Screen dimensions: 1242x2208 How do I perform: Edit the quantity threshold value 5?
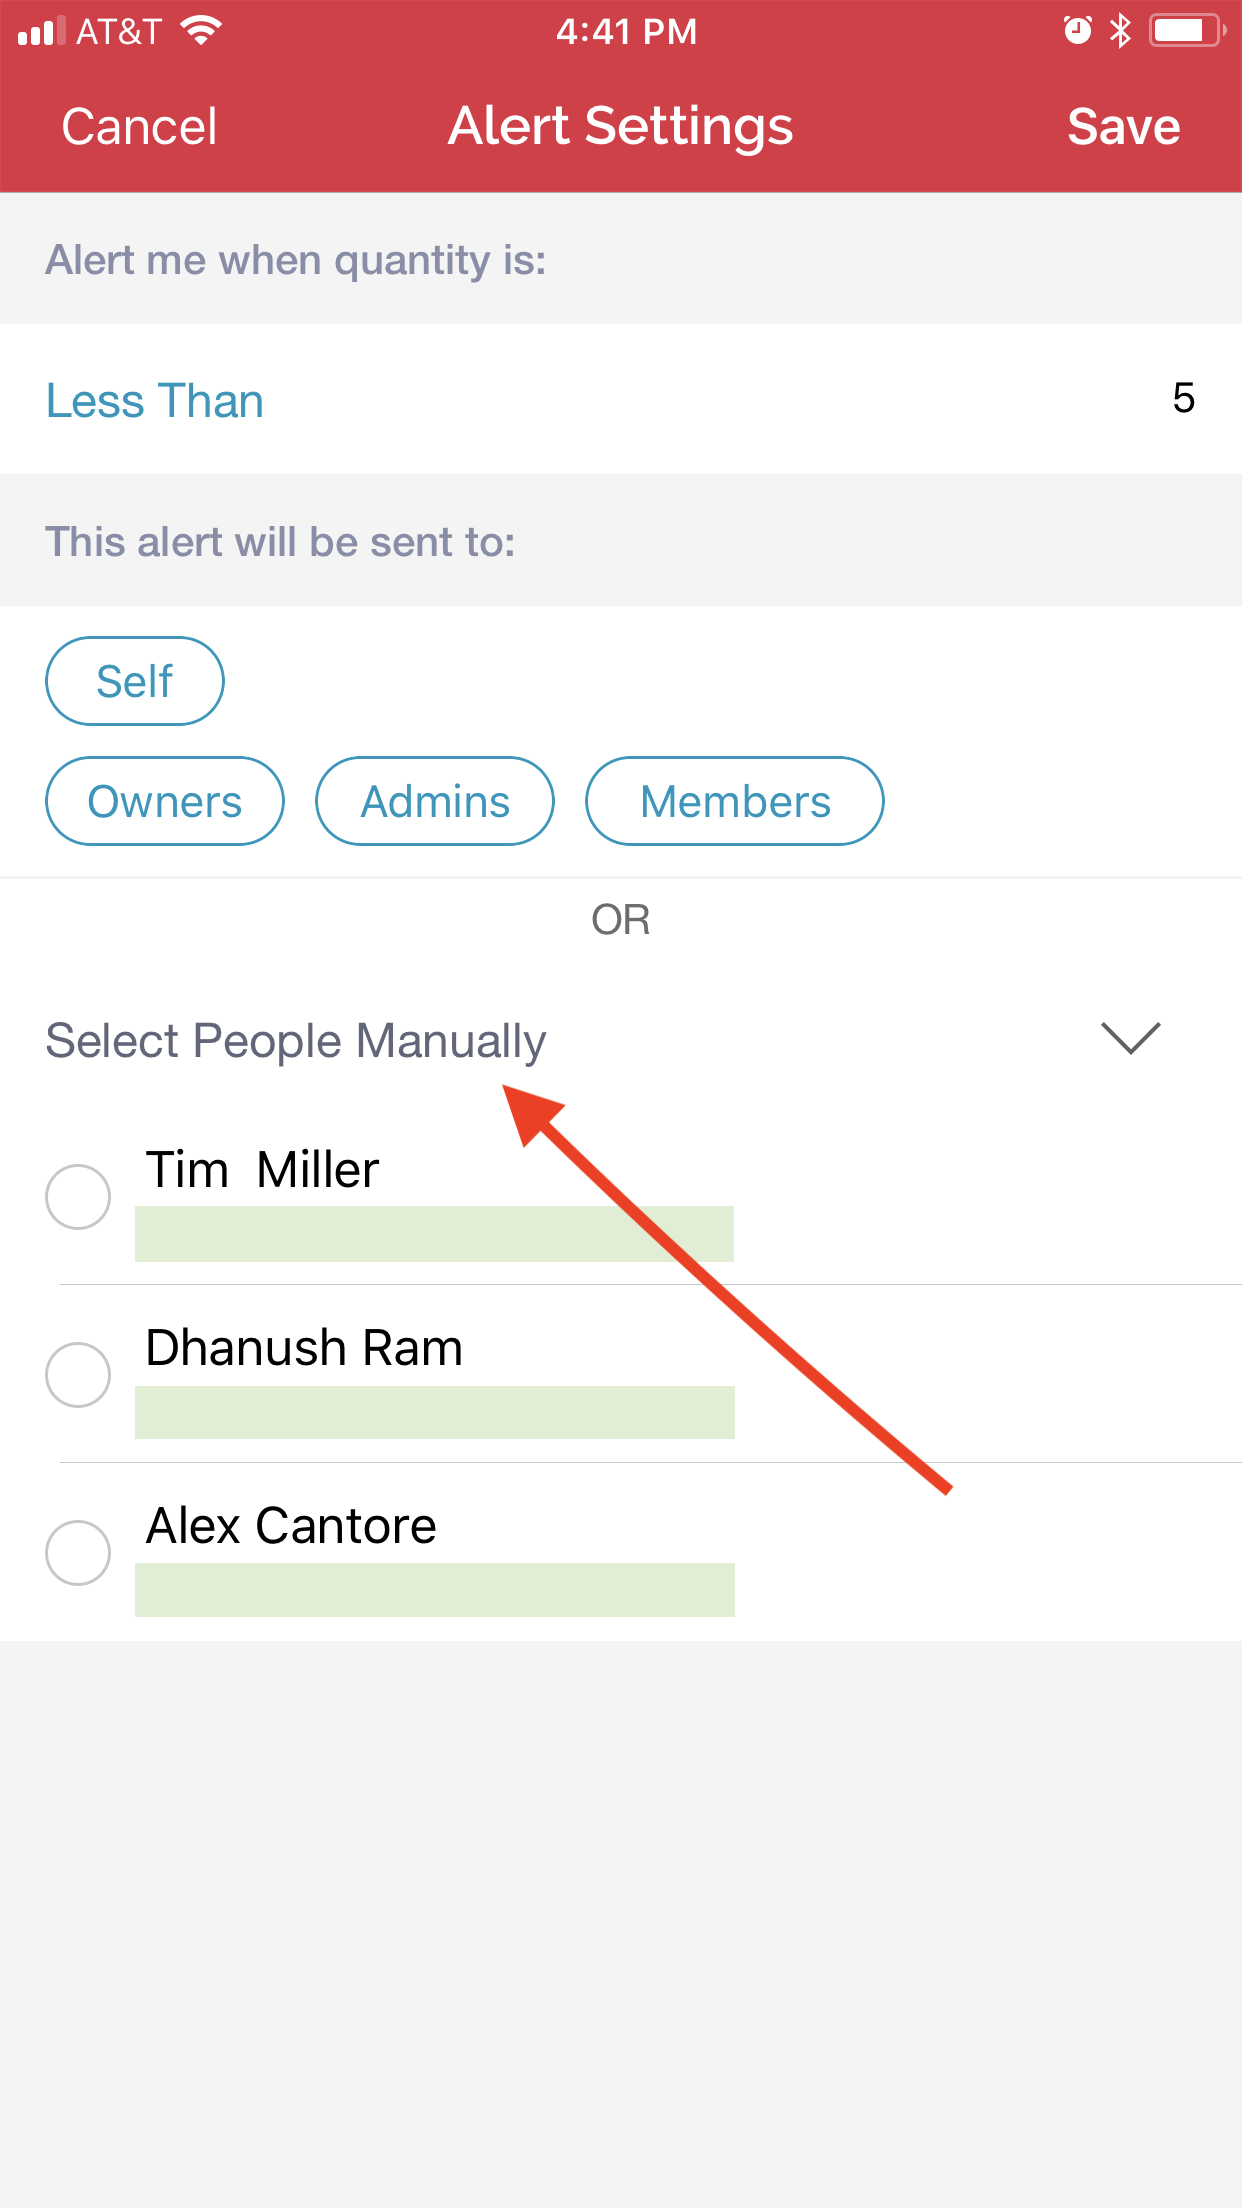click(1183, 398)
